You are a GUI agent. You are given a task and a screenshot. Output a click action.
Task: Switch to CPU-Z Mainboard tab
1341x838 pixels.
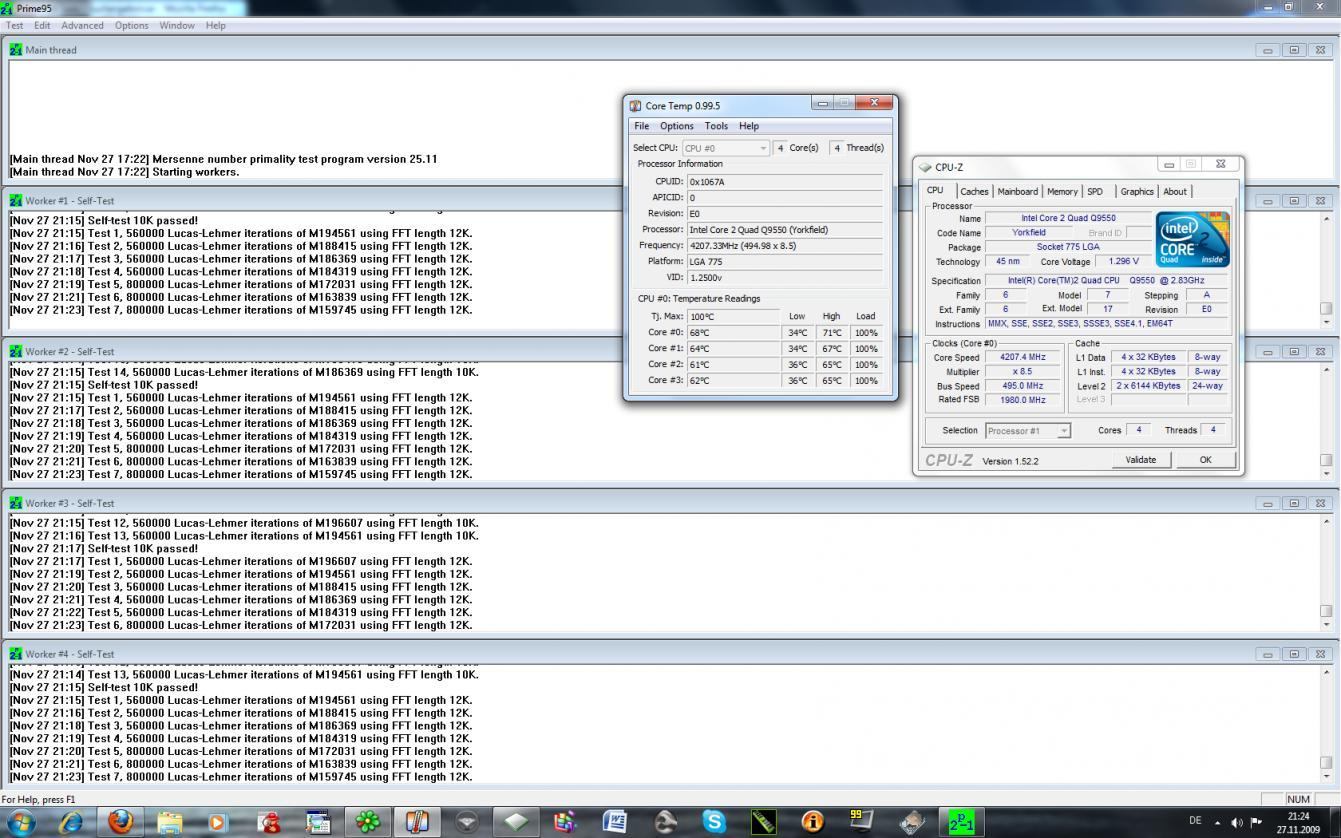pos(1017,192)
